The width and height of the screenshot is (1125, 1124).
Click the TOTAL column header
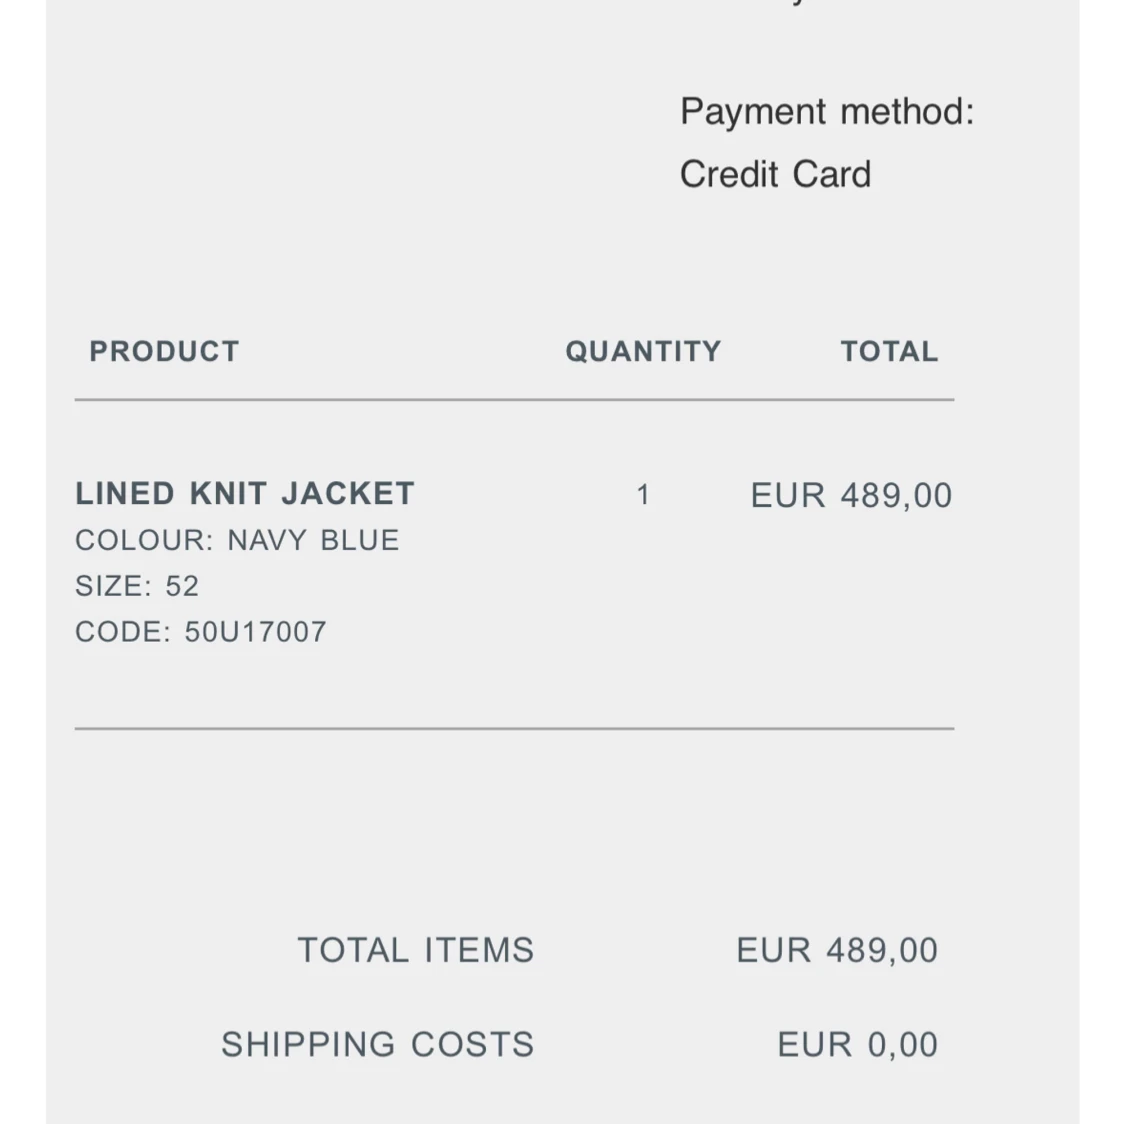pos(889,352)
